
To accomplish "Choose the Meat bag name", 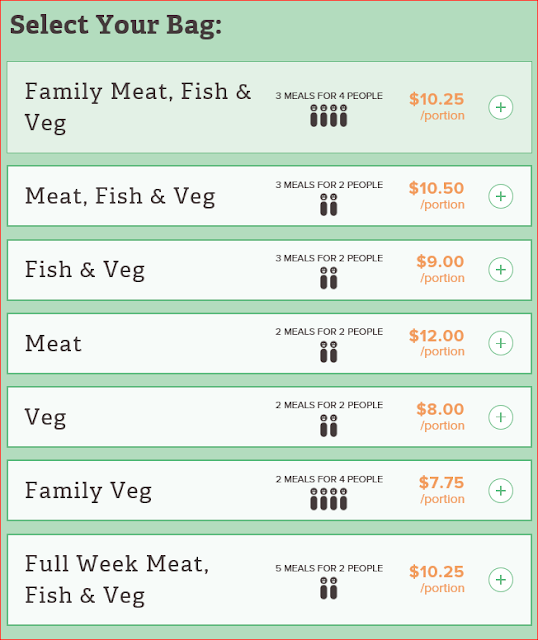I will (x=53, y=343).
